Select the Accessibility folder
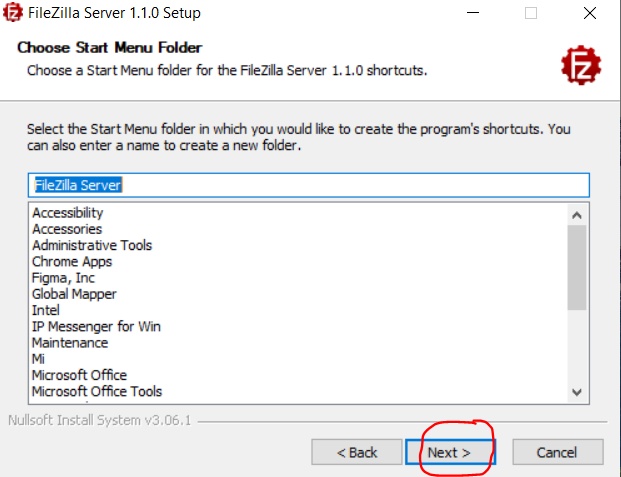Image resolution: width=621 pixels, height=477 pixels. (x=67, y=213)
